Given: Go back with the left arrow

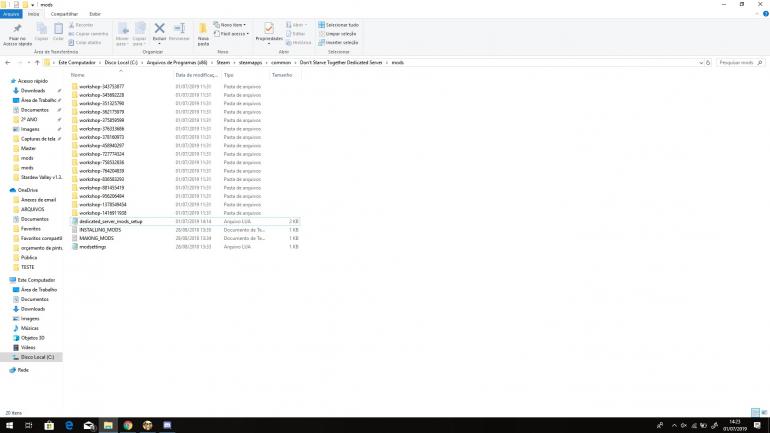Looking at the screenshot, I should (8, 63).
